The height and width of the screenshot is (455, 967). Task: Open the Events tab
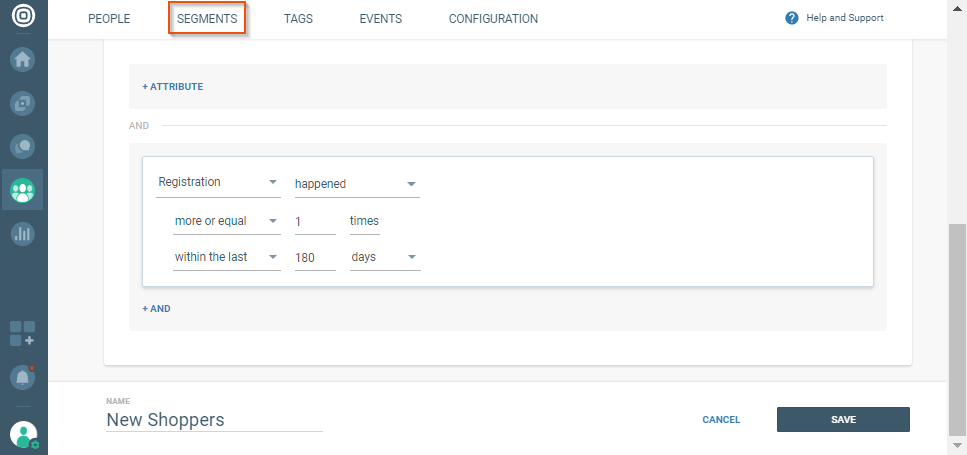tap(380, 19)
